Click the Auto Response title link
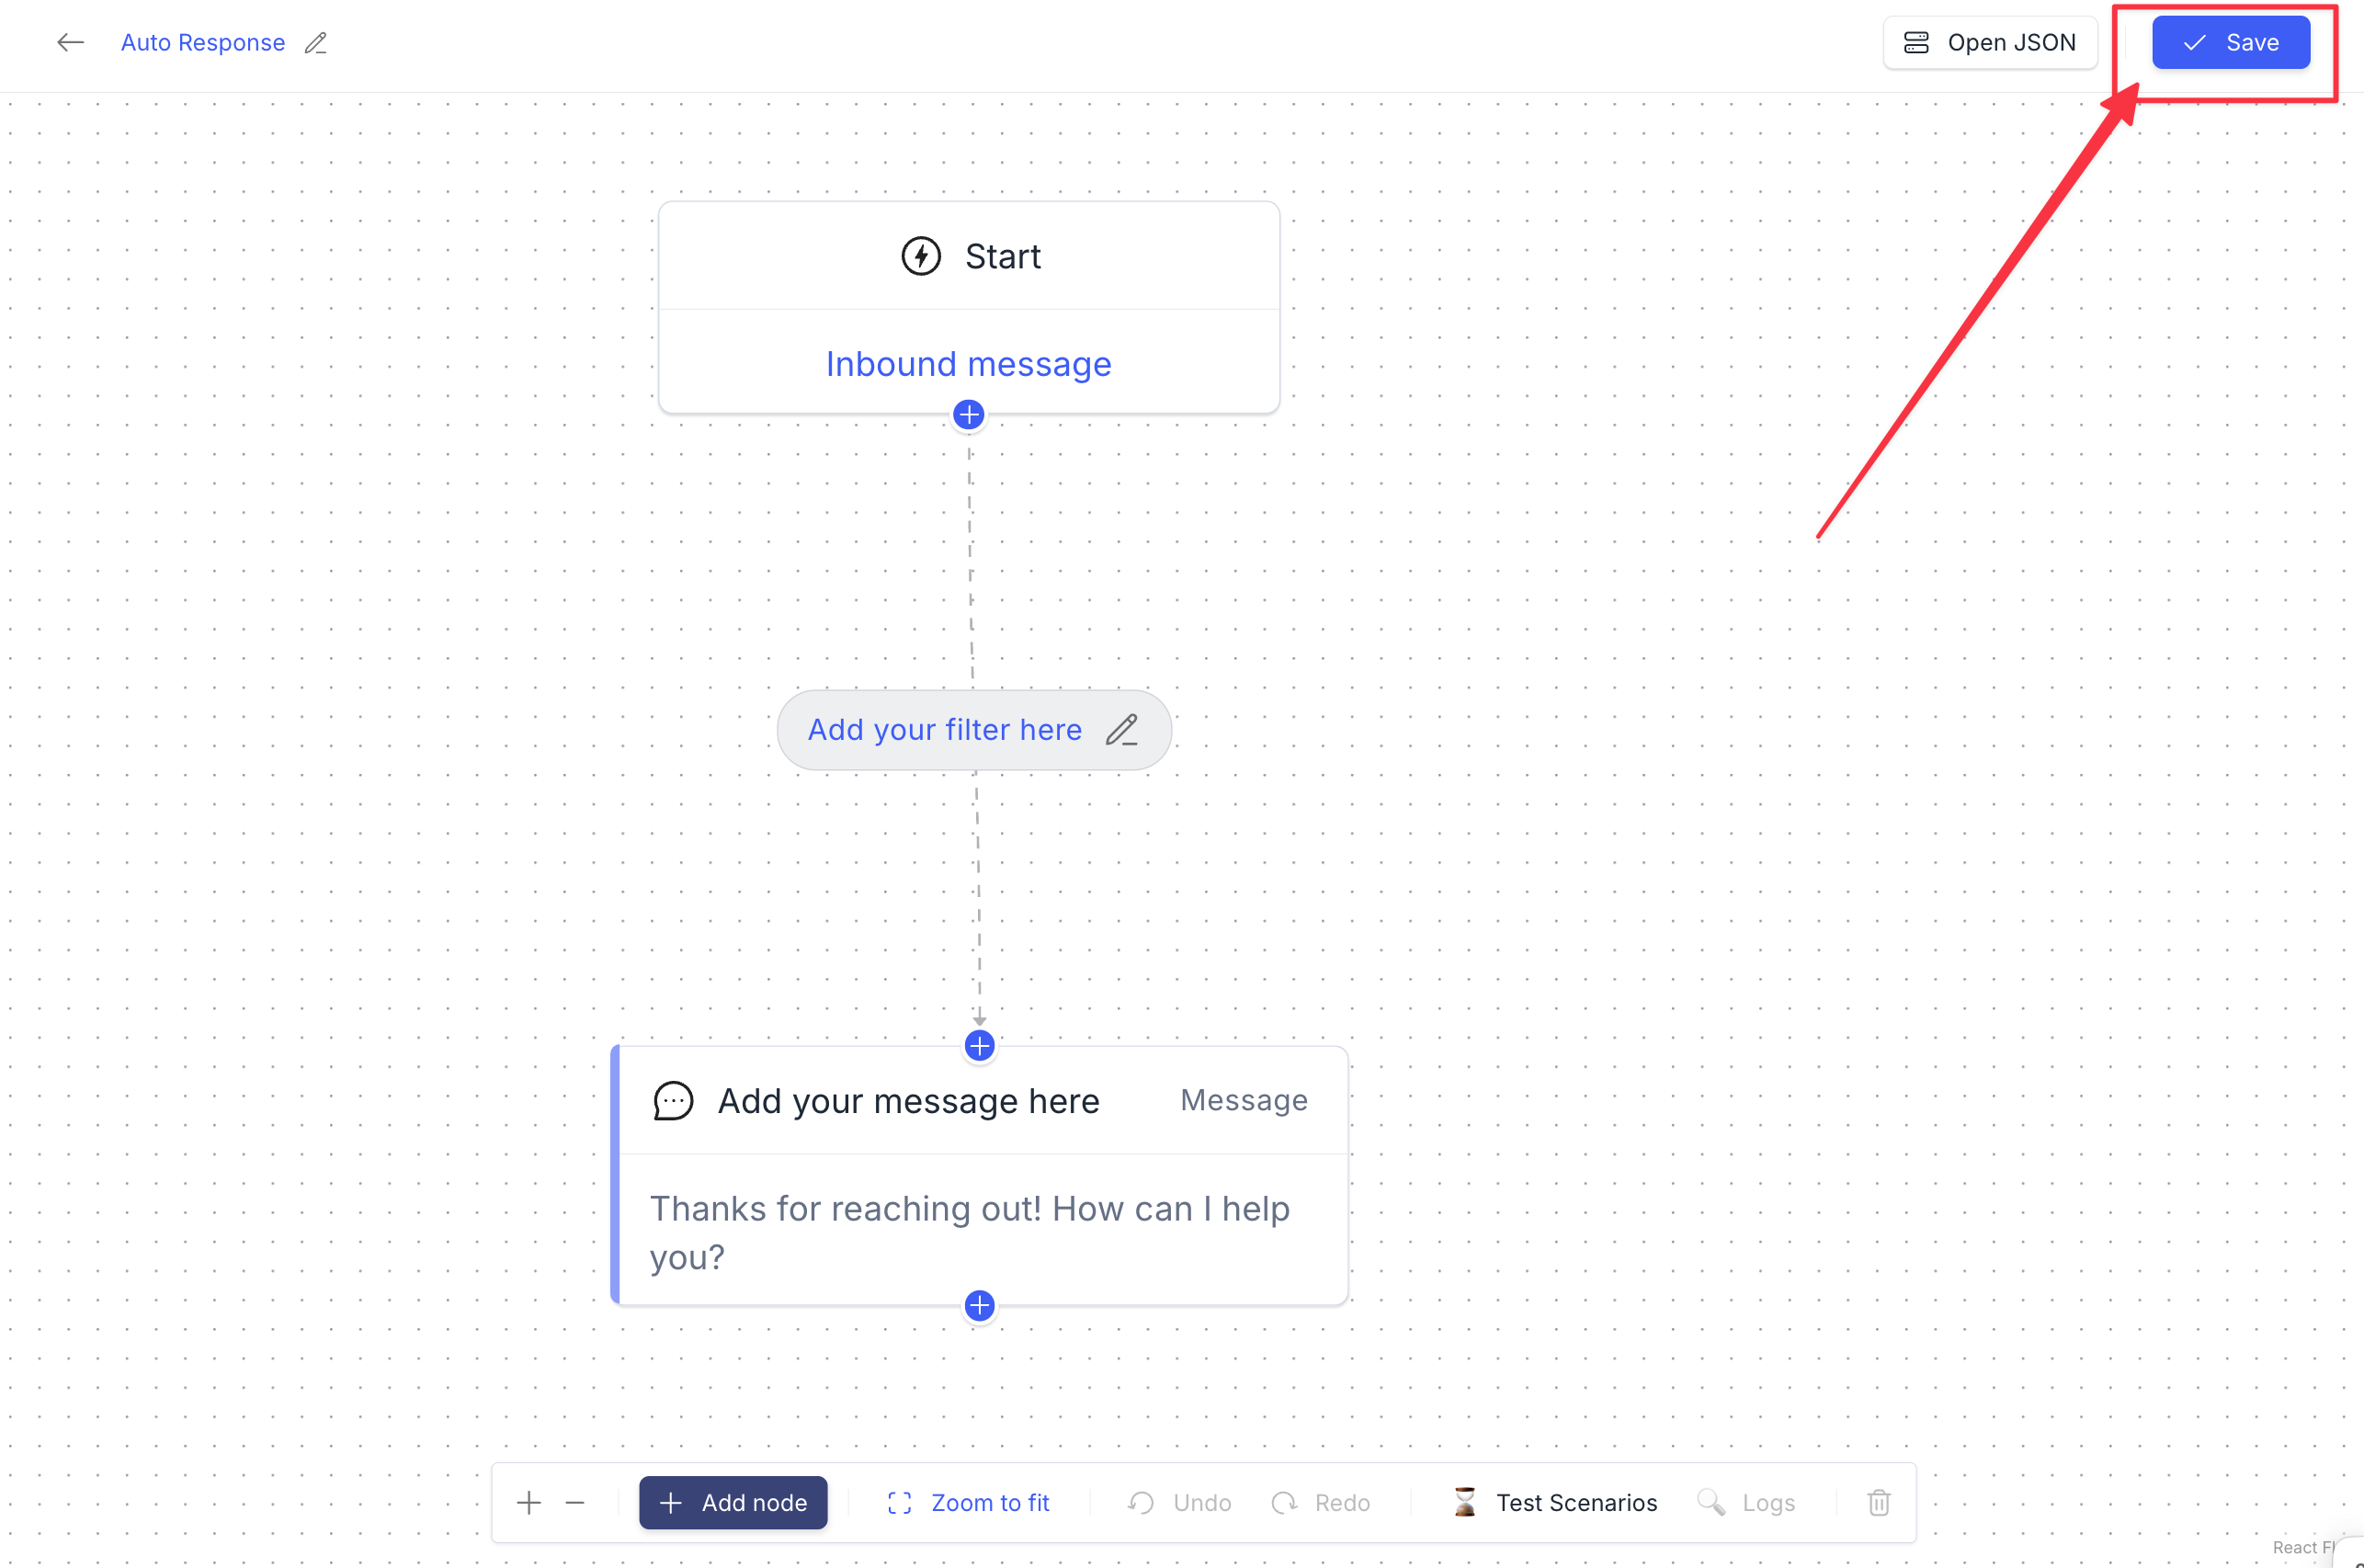Viewport: 2364px width, 1568px height. [x=203, y=43]
